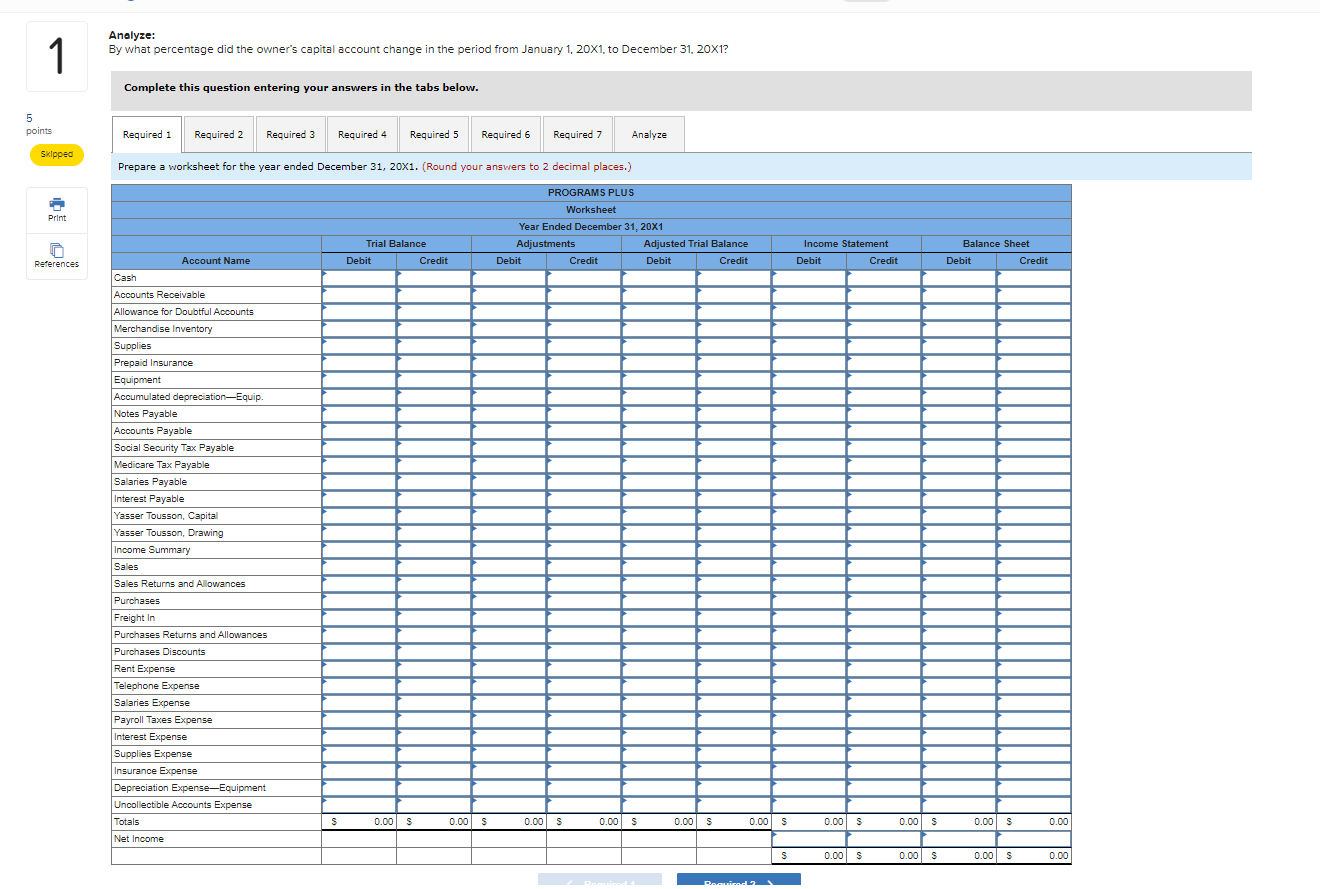Click Uncollectible Accounts Expense Adjustments debit cell
The height and width of the screenshot is (889, 1320).
509,805
